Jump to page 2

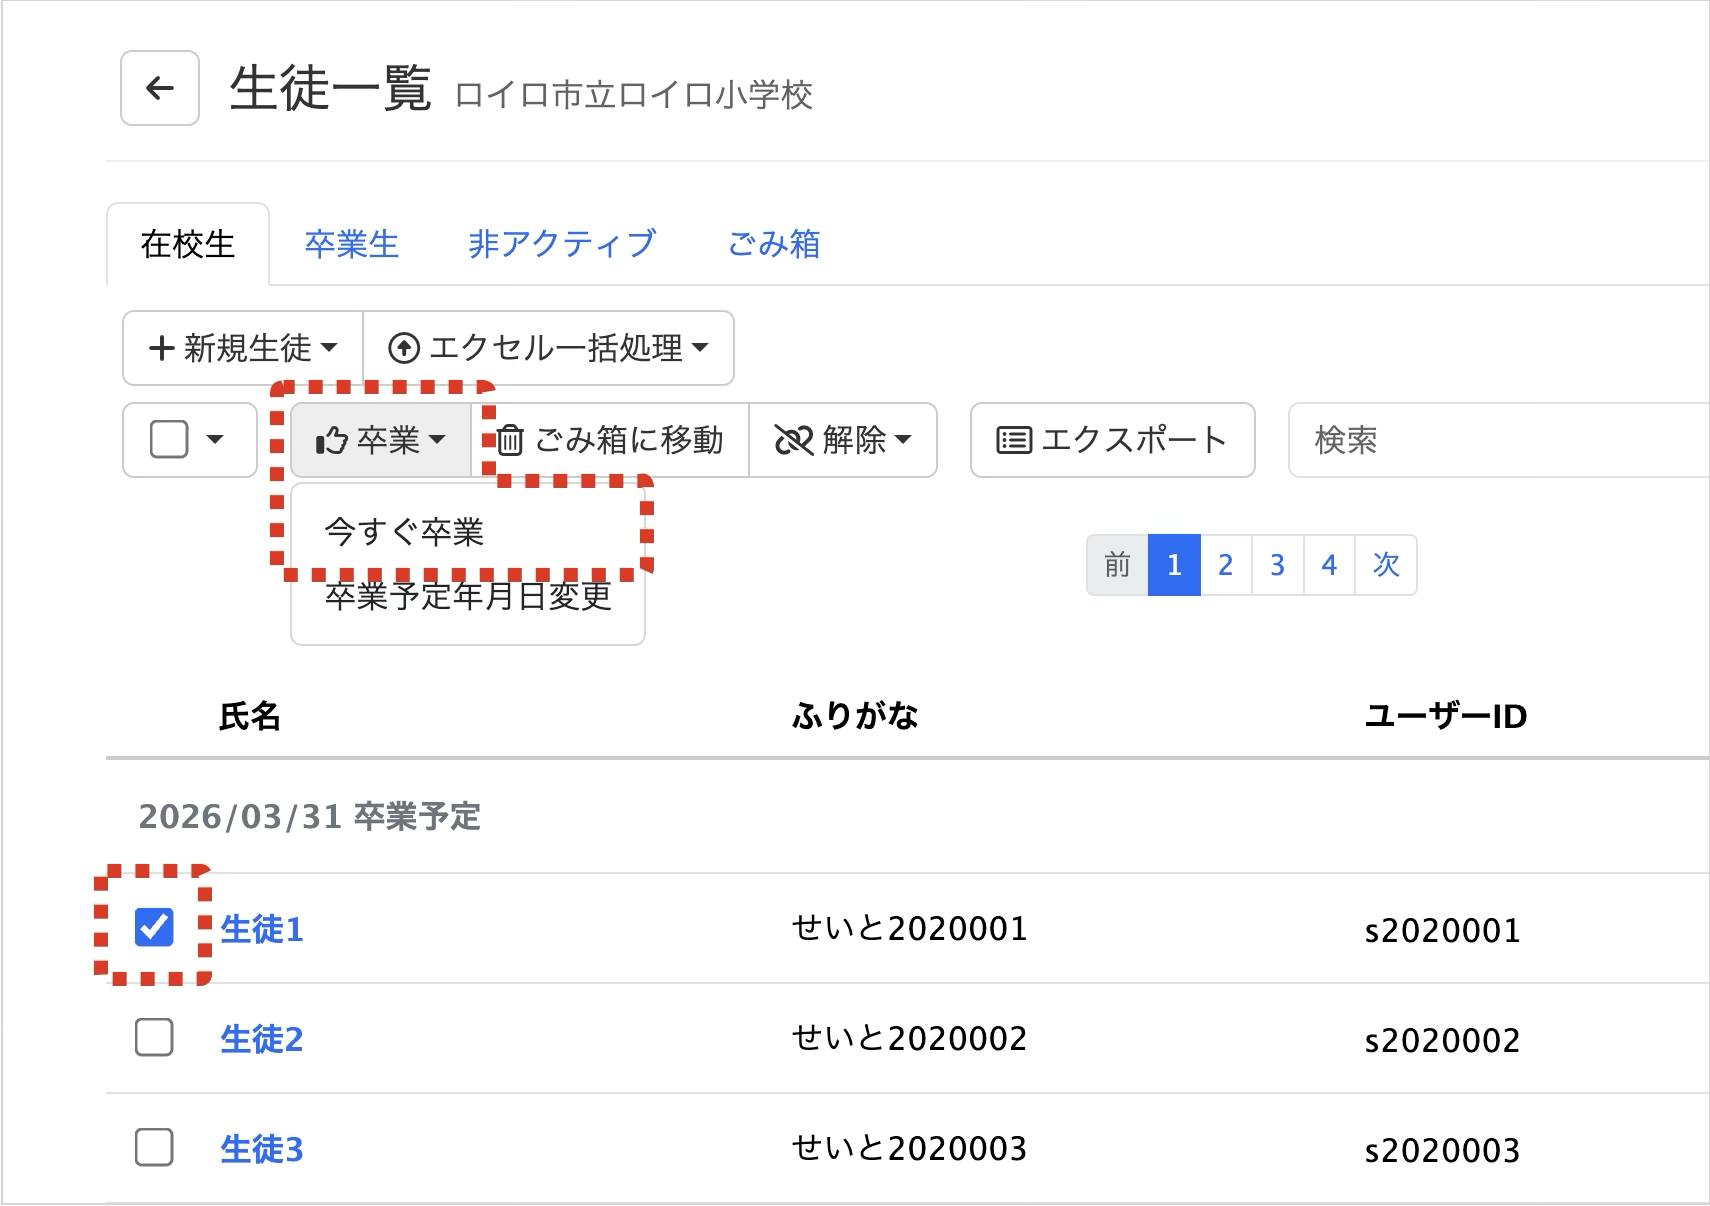[x=1226, y=565]
